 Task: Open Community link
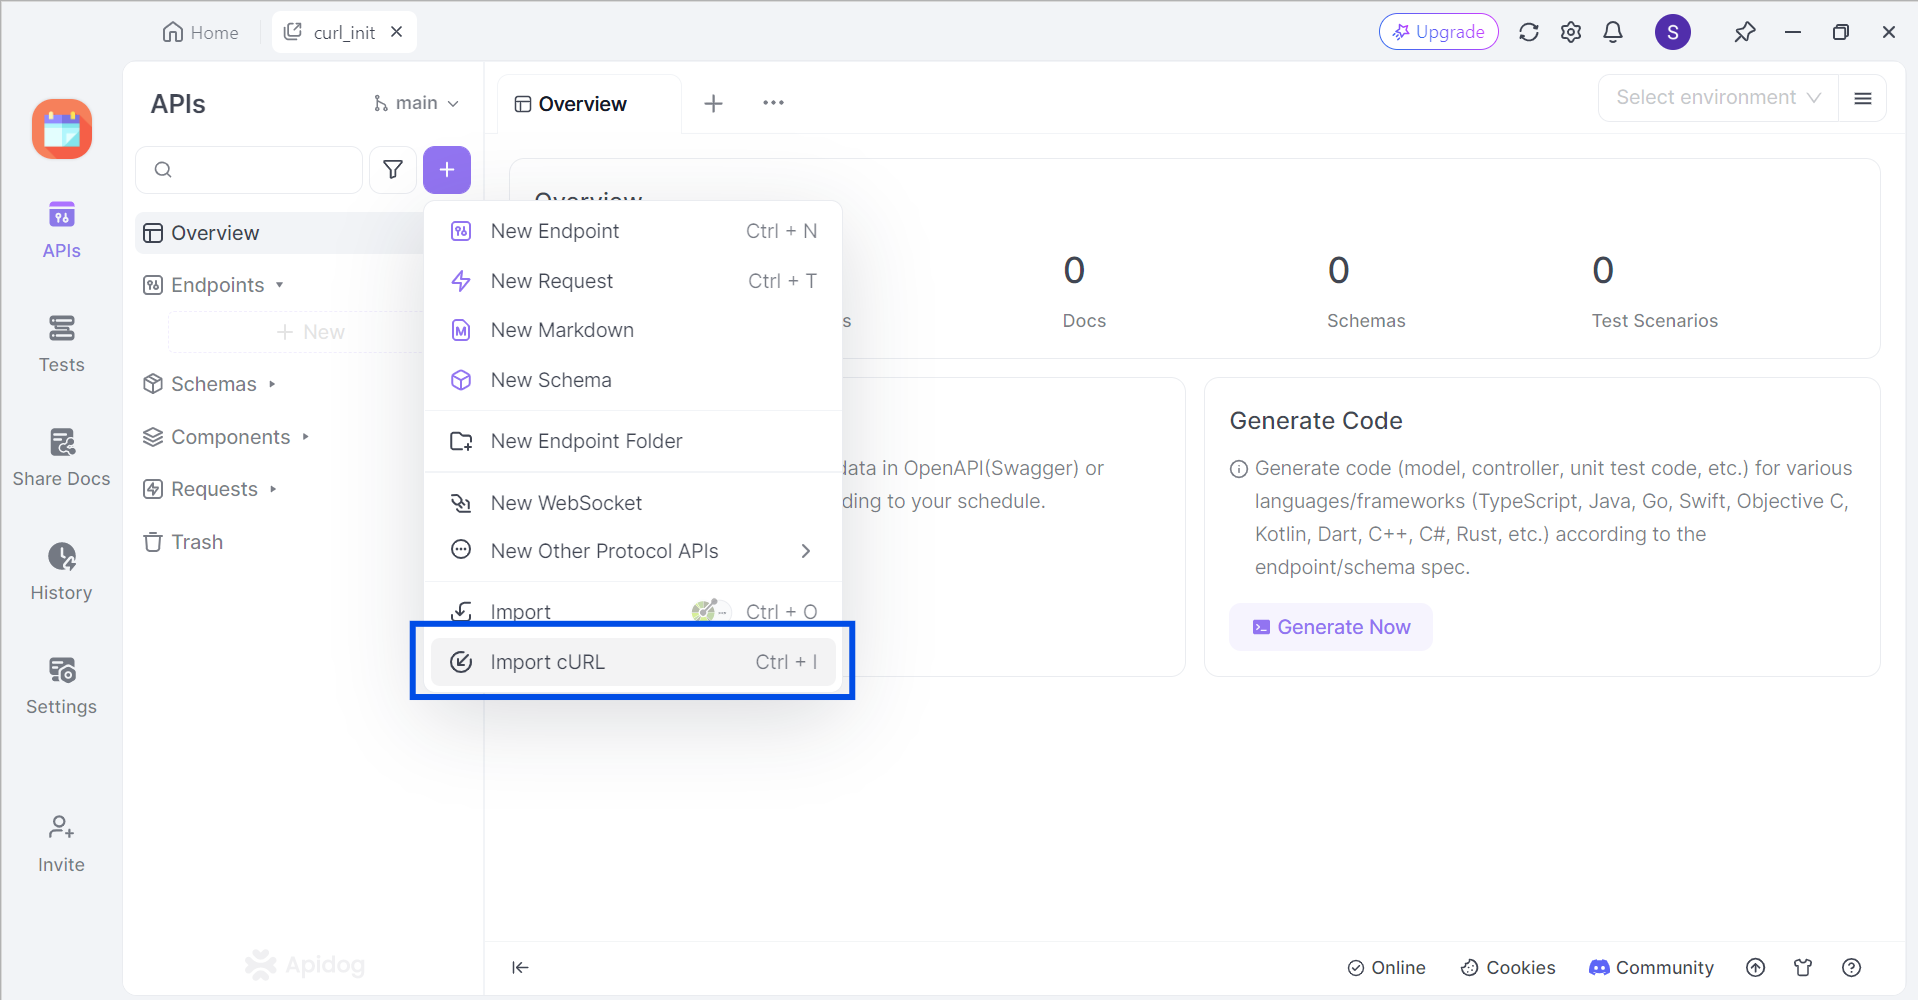[1651, 967]
